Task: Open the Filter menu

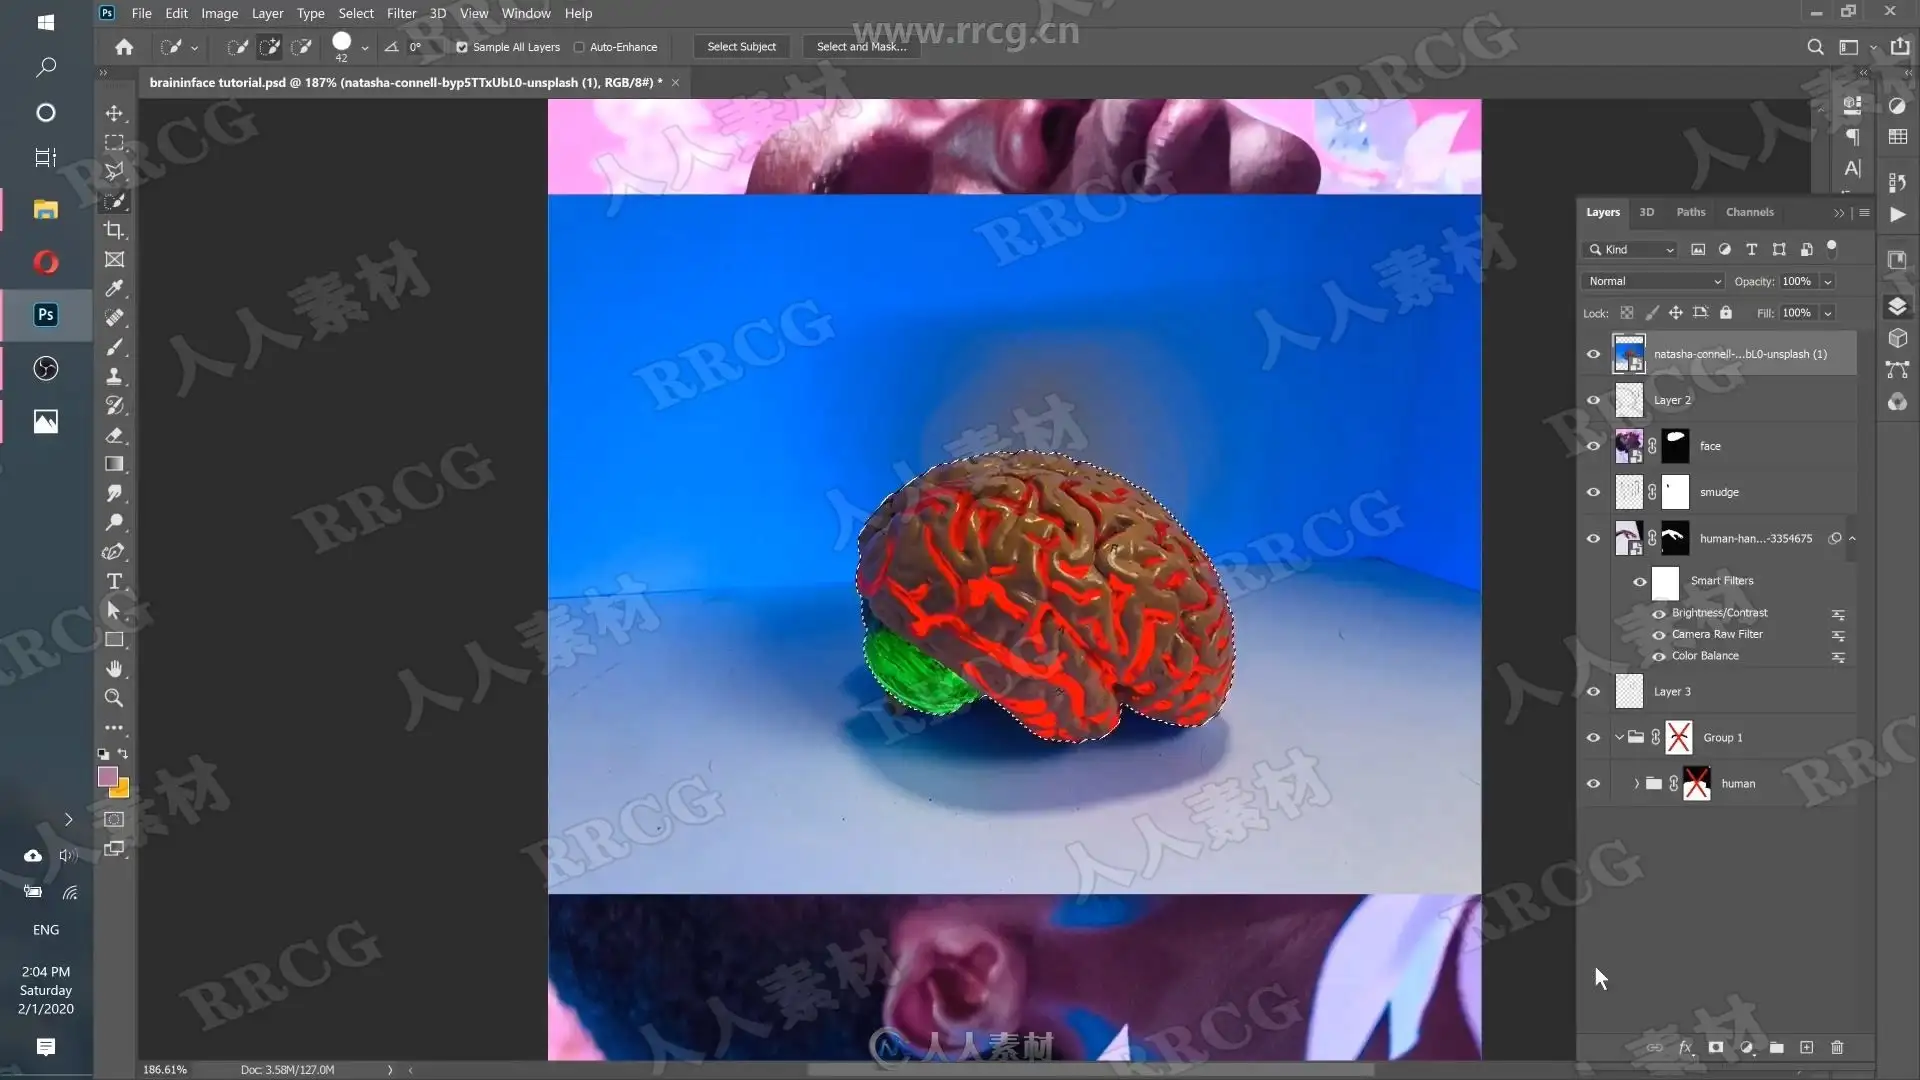Action: [401, 13]
